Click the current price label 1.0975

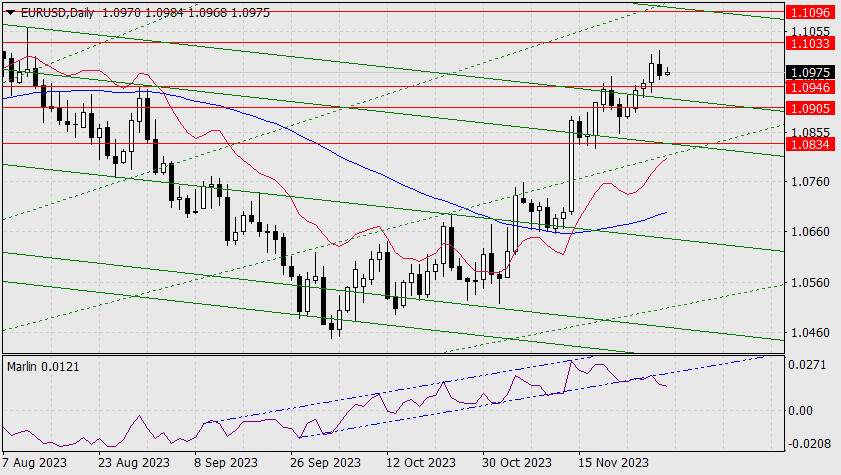pos(810,72)
